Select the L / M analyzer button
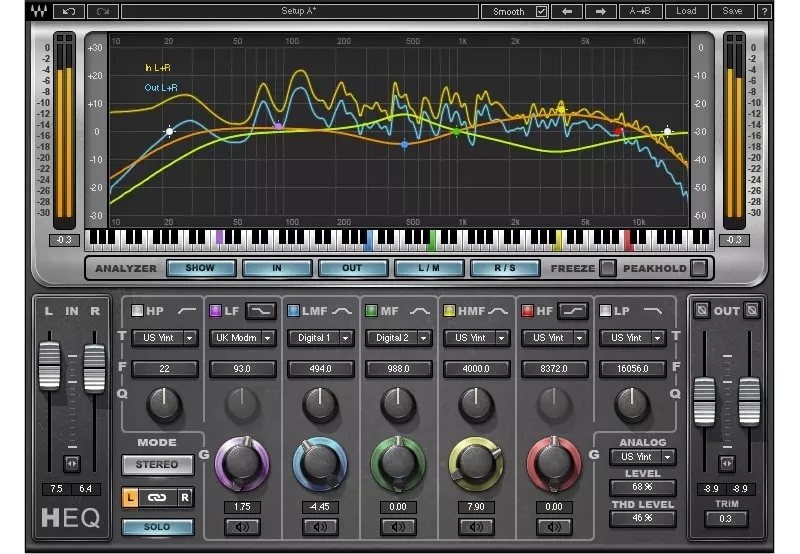The width and height of the screenshot is (800, 554). coord(429,268)
